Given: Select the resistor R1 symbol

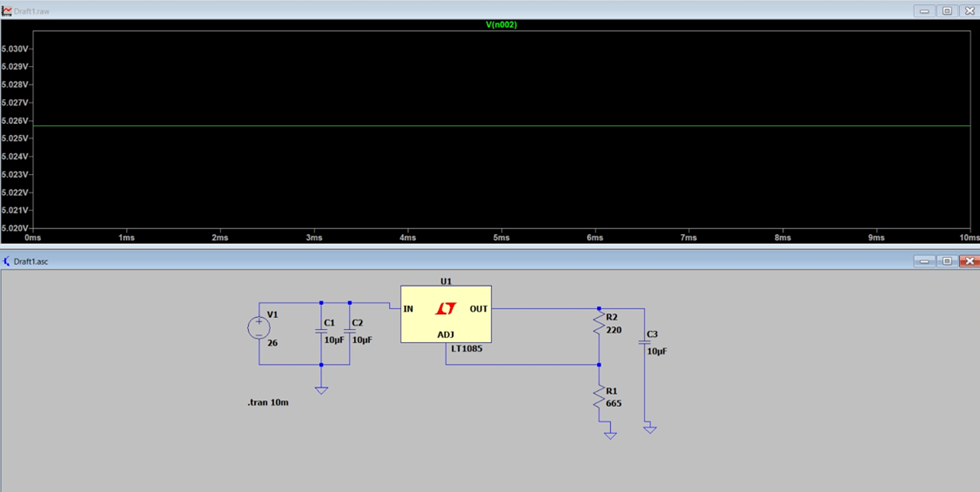Looking at the screenshot, I should click(598, 398).
